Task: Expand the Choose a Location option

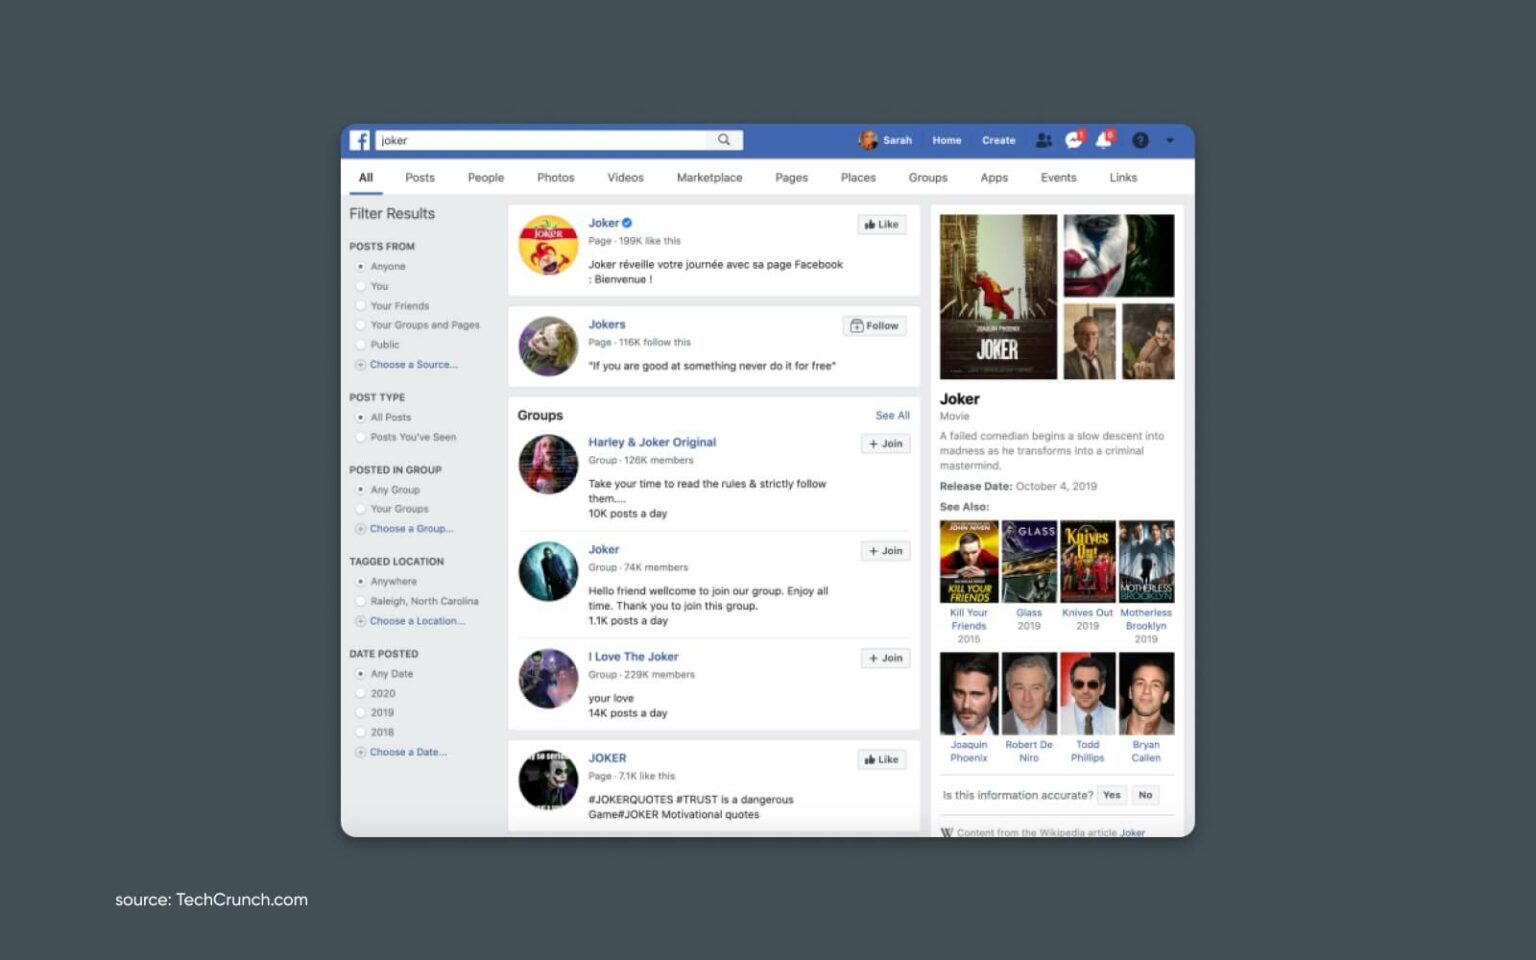Action: 412,621
